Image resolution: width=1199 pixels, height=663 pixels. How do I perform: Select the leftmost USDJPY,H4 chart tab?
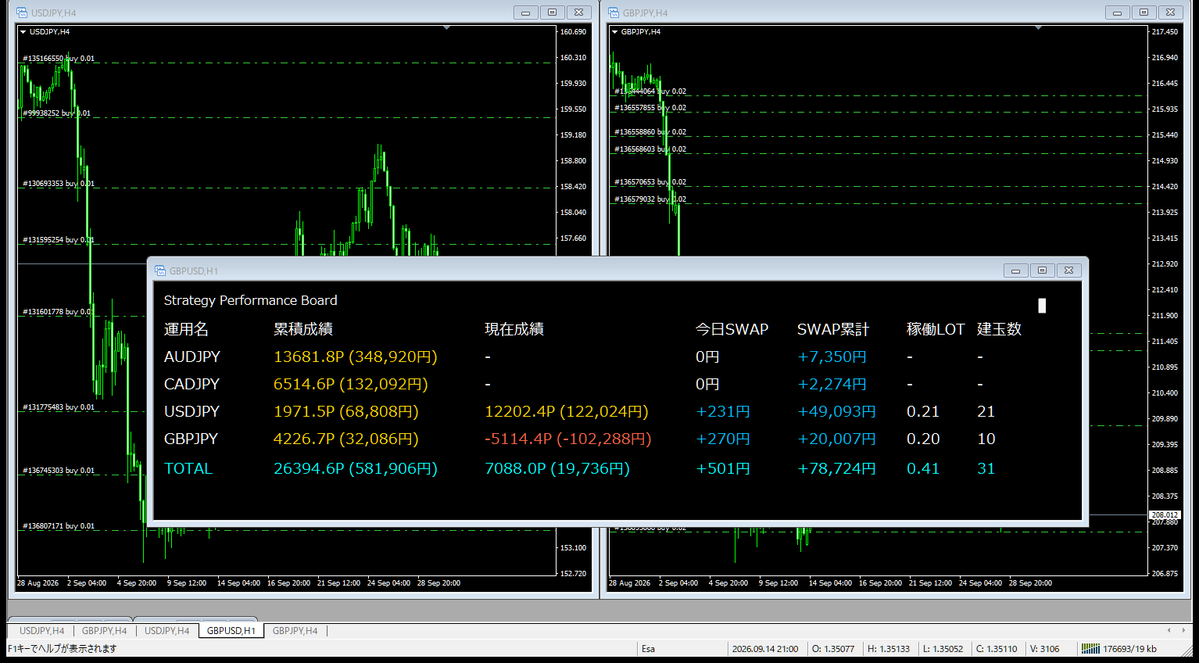[42, 631]
